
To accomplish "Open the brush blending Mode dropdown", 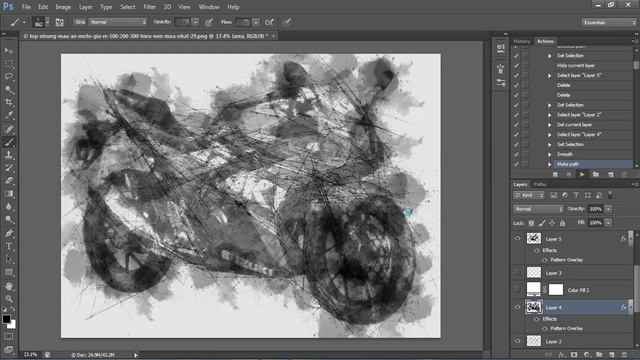I will click(118, 22).
